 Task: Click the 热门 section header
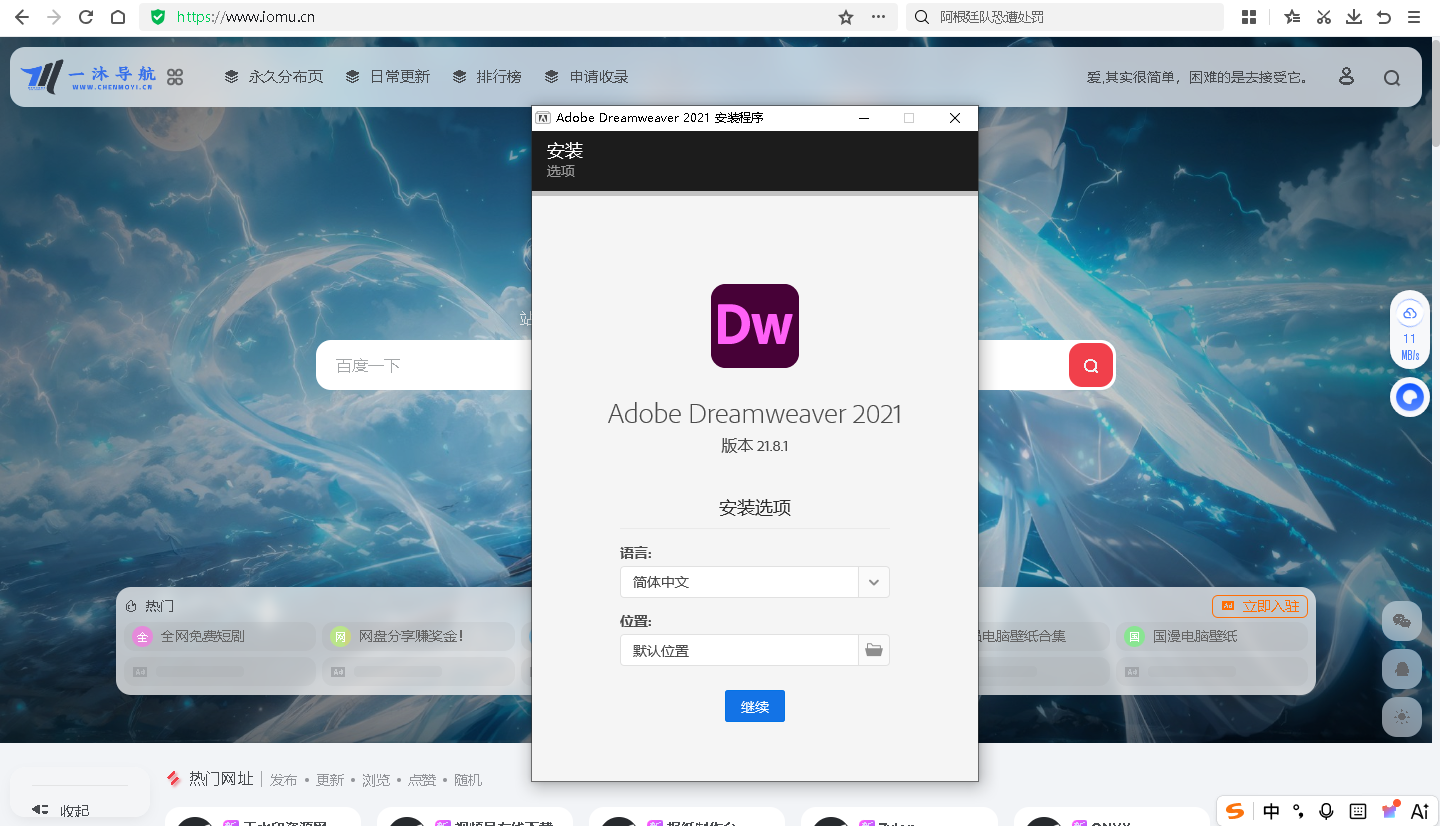tap(151, 606)
